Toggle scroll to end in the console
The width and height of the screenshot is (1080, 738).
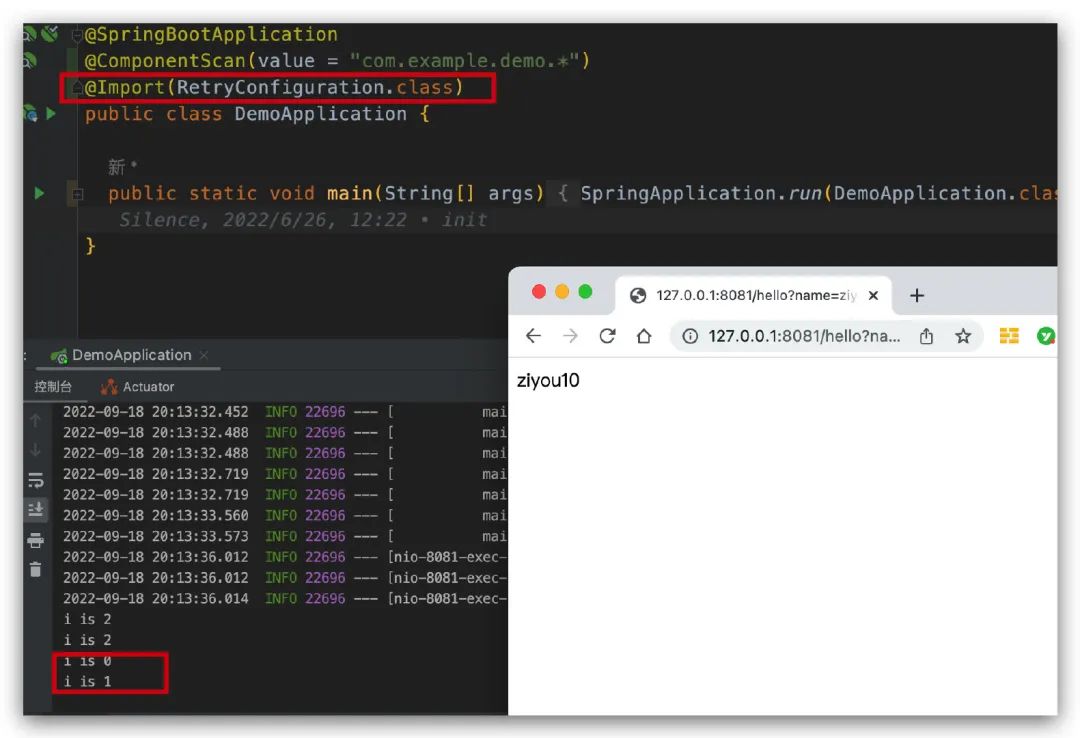(x=36, y=509)
